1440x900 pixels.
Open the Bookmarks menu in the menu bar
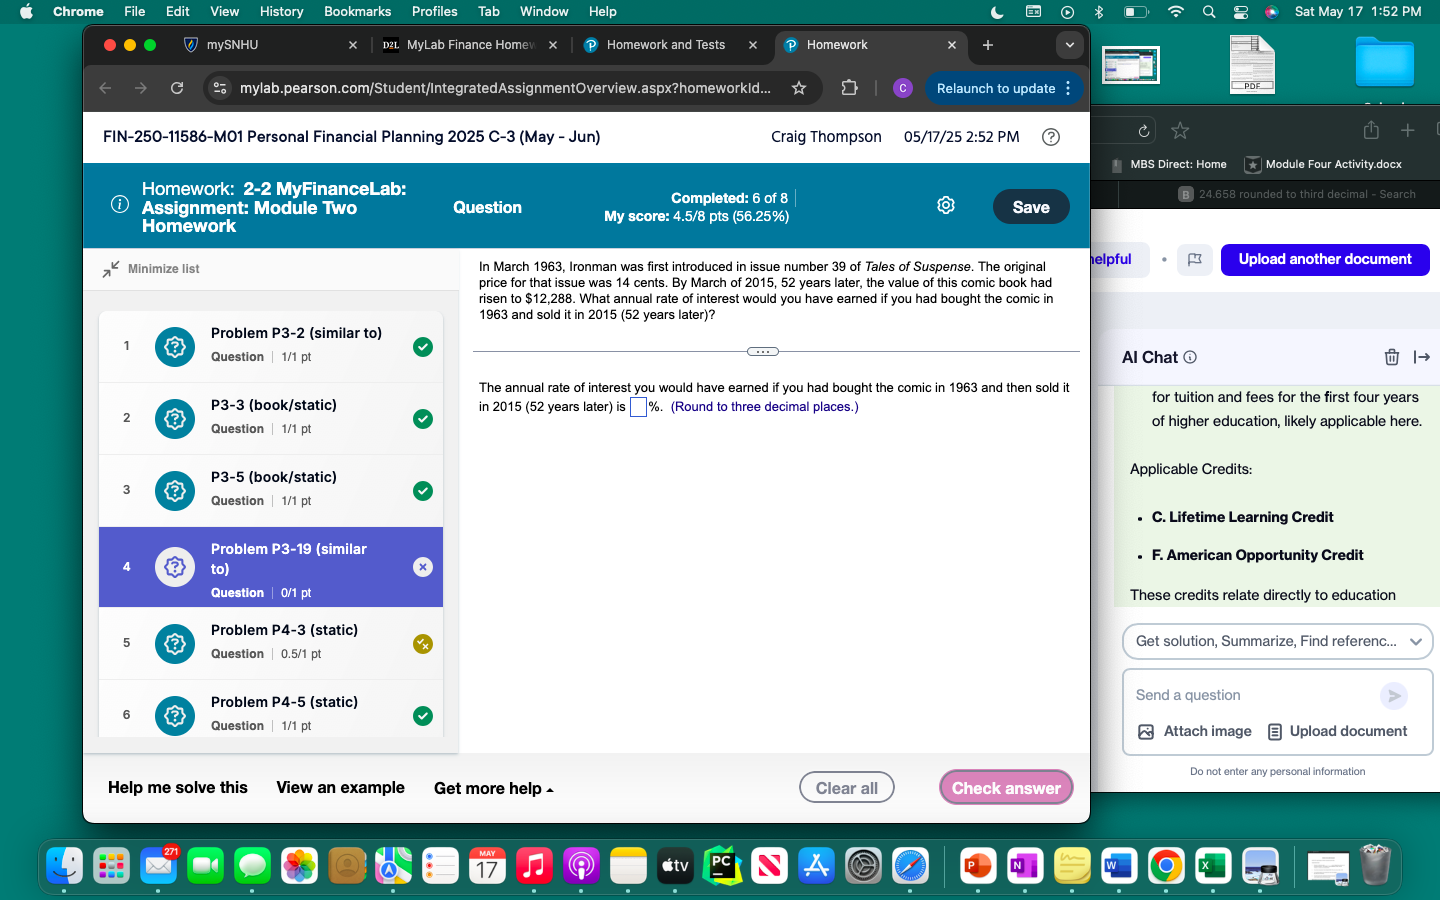(357, 12)
